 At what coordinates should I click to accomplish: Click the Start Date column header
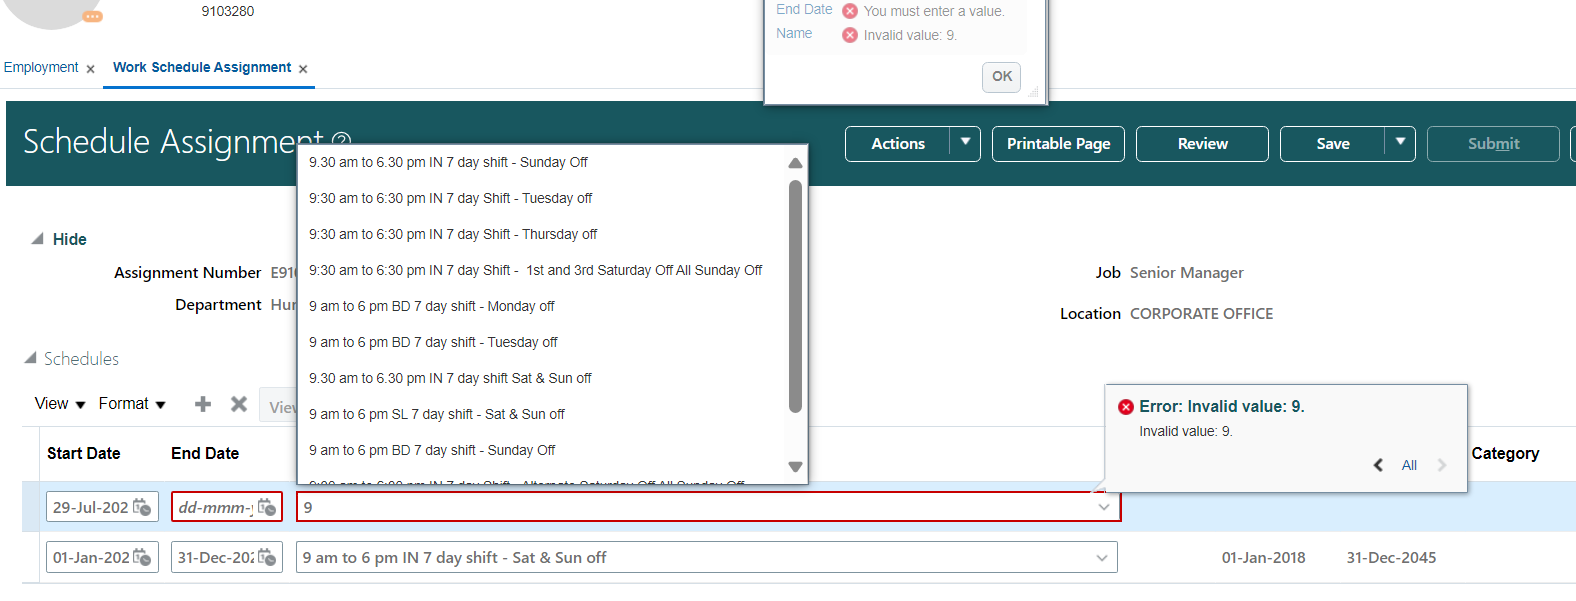[x=84, y=453]
